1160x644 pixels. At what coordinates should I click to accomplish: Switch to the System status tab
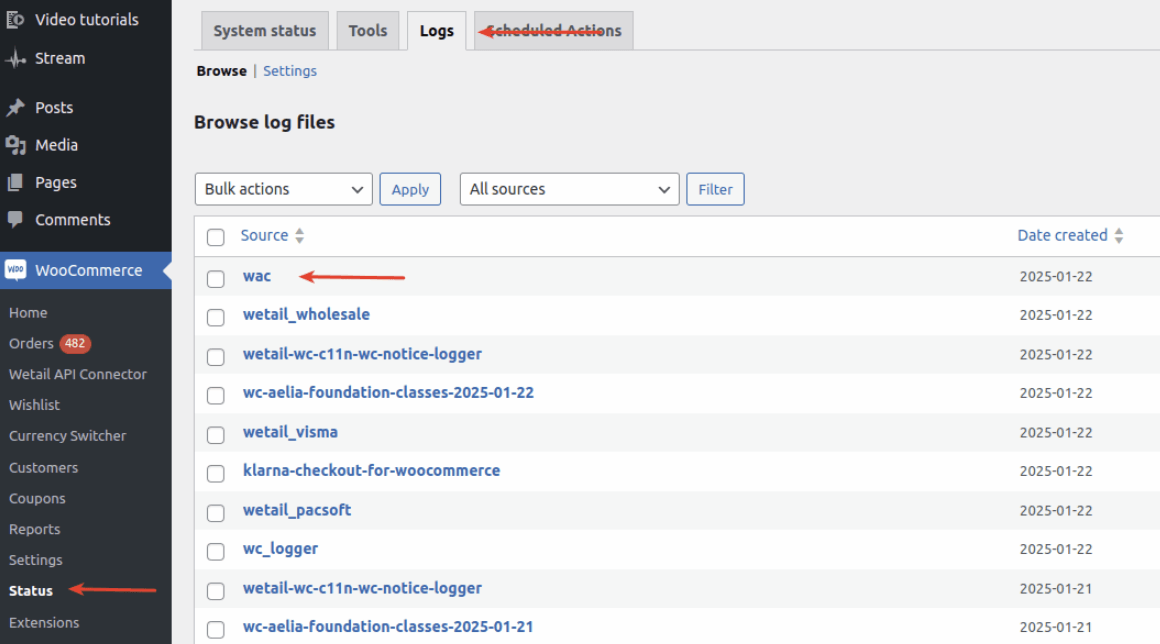point(265,31)
